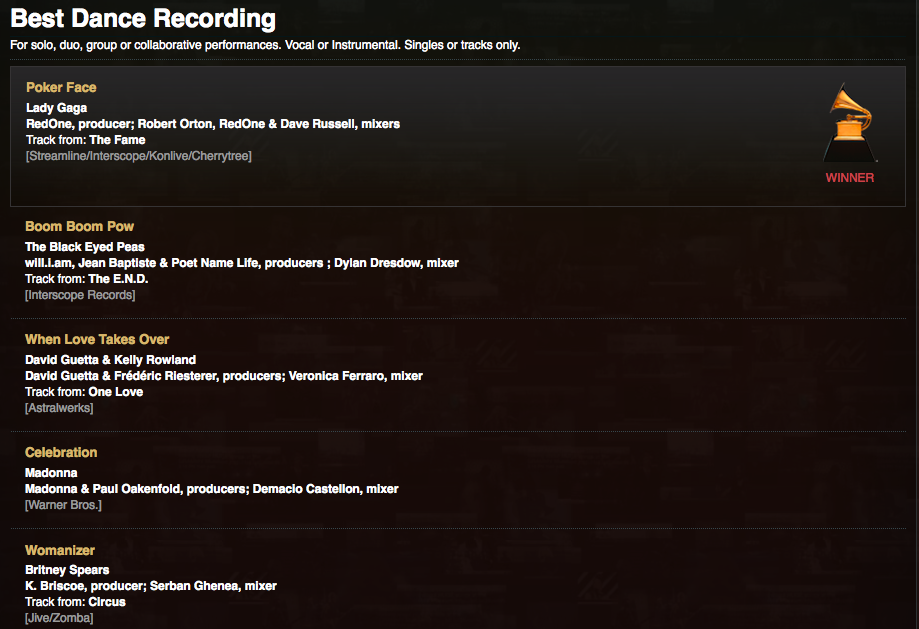919x629 pixels.
Task: Open the Poker Face nominee title
Action: tap(61, 87)
